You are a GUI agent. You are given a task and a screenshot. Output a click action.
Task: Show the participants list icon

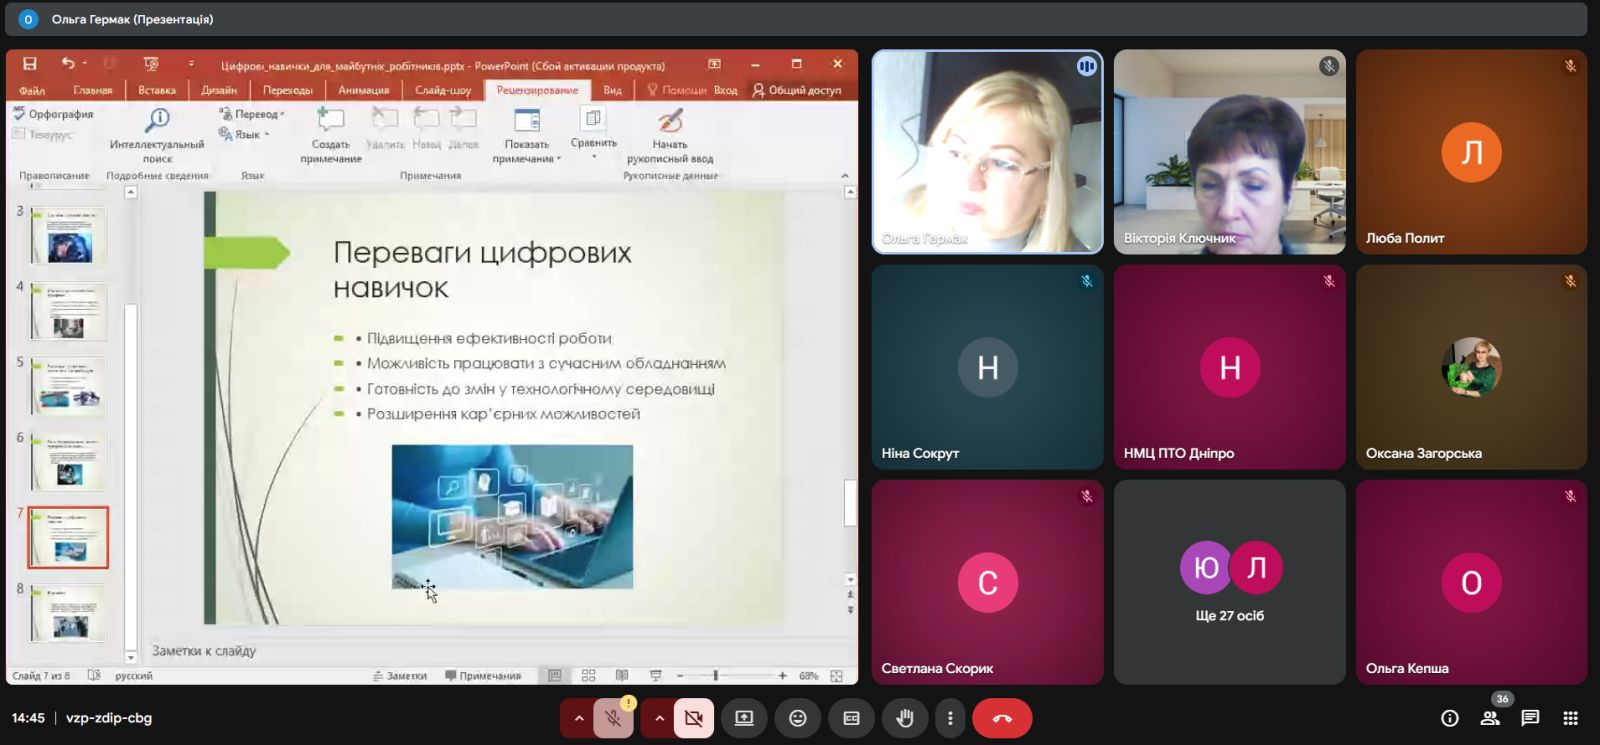click(1490, 718)
